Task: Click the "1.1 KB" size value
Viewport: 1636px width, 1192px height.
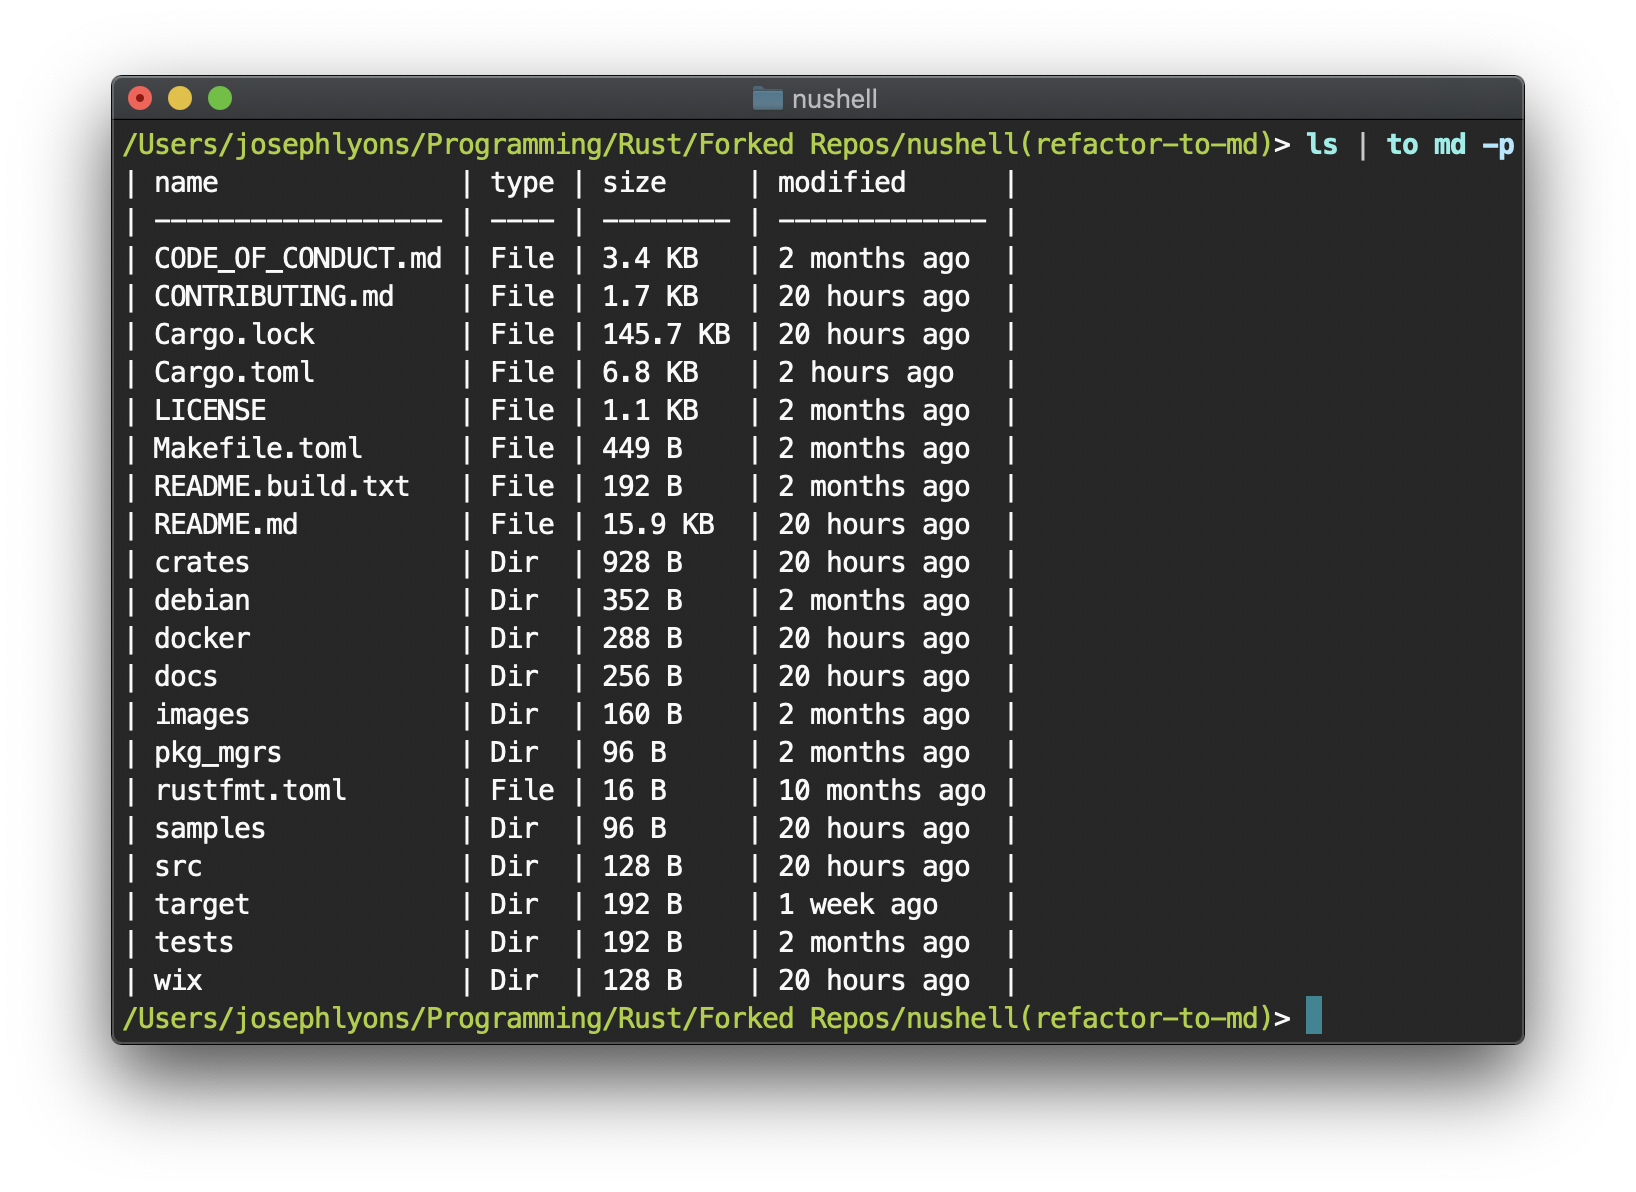Action: coord(650,411)
